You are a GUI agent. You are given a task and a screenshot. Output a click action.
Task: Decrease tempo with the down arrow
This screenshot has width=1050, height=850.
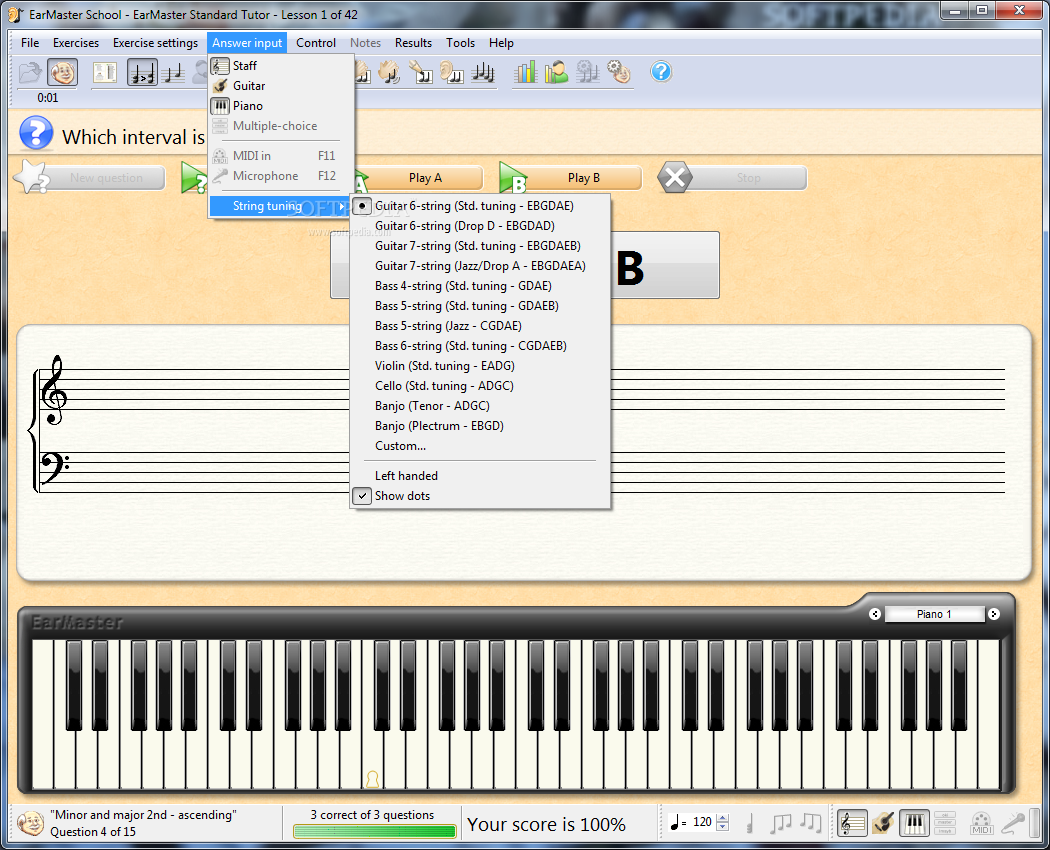tap(723, 827)
